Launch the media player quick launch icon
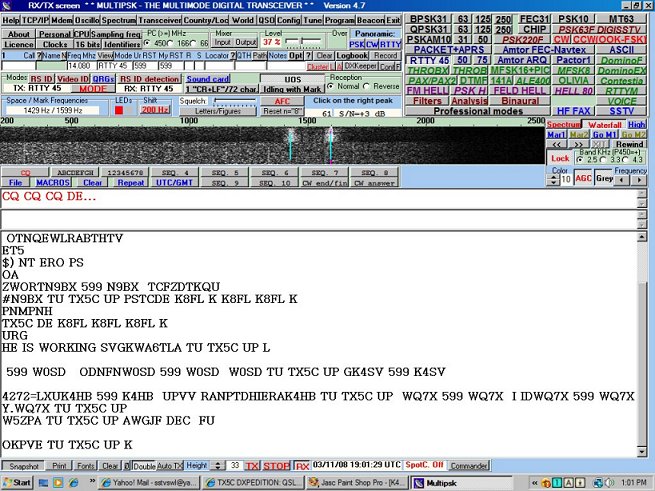This screenshot has width=655, height=491. click(58, 483)
